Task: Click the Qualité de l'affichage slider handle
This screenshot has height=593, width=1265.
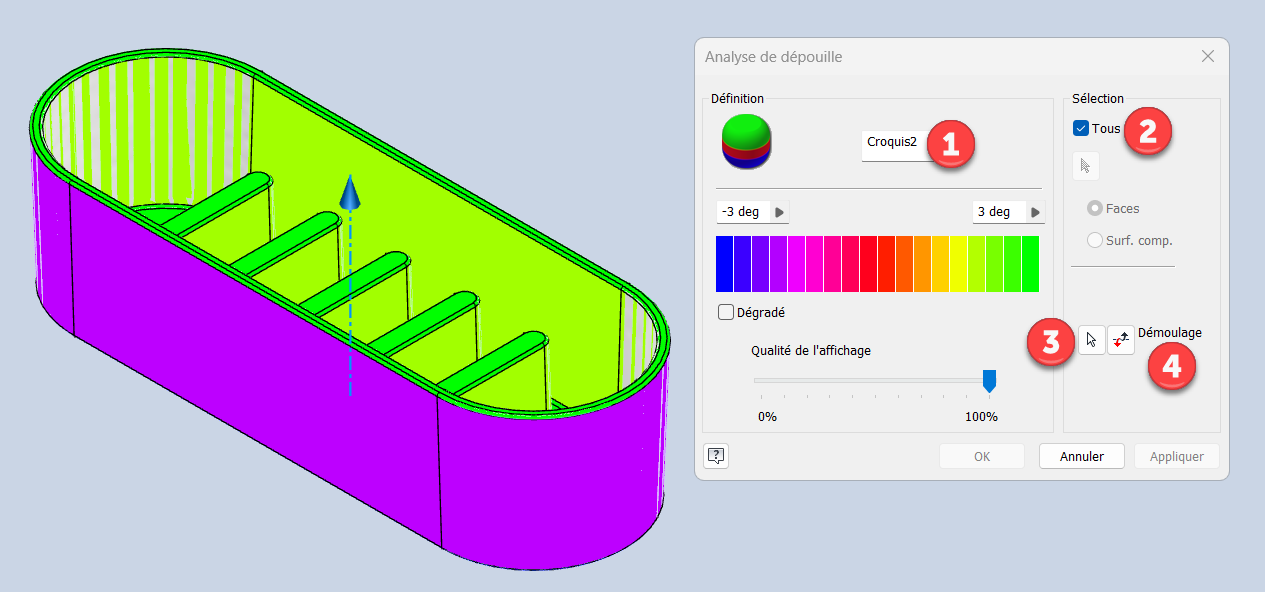Action: click(x=989, y=380)
